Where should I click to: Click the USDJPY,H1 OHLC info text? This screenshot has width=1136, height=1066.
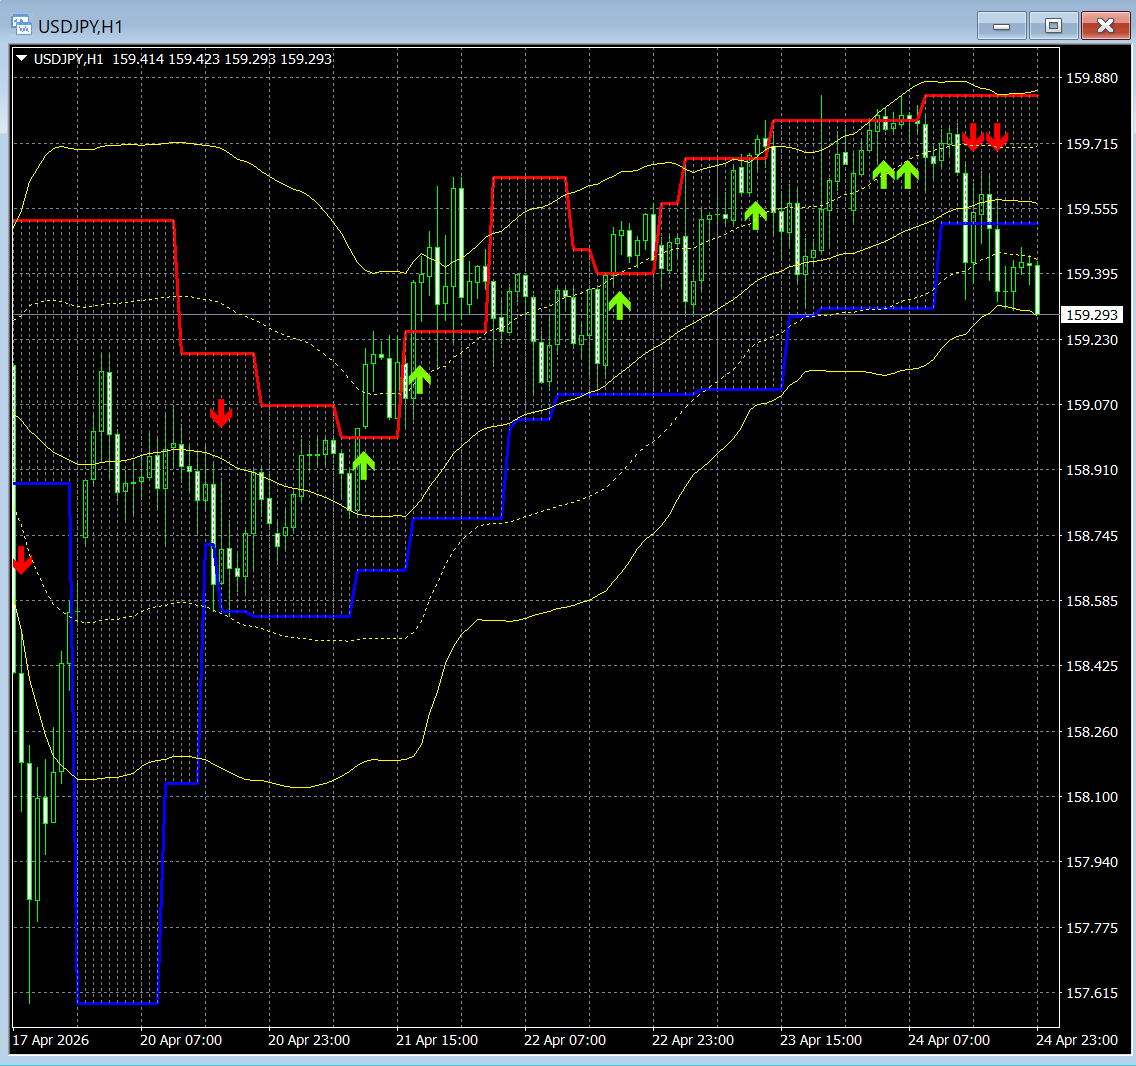pyautogui.click(x=183, y=59)
